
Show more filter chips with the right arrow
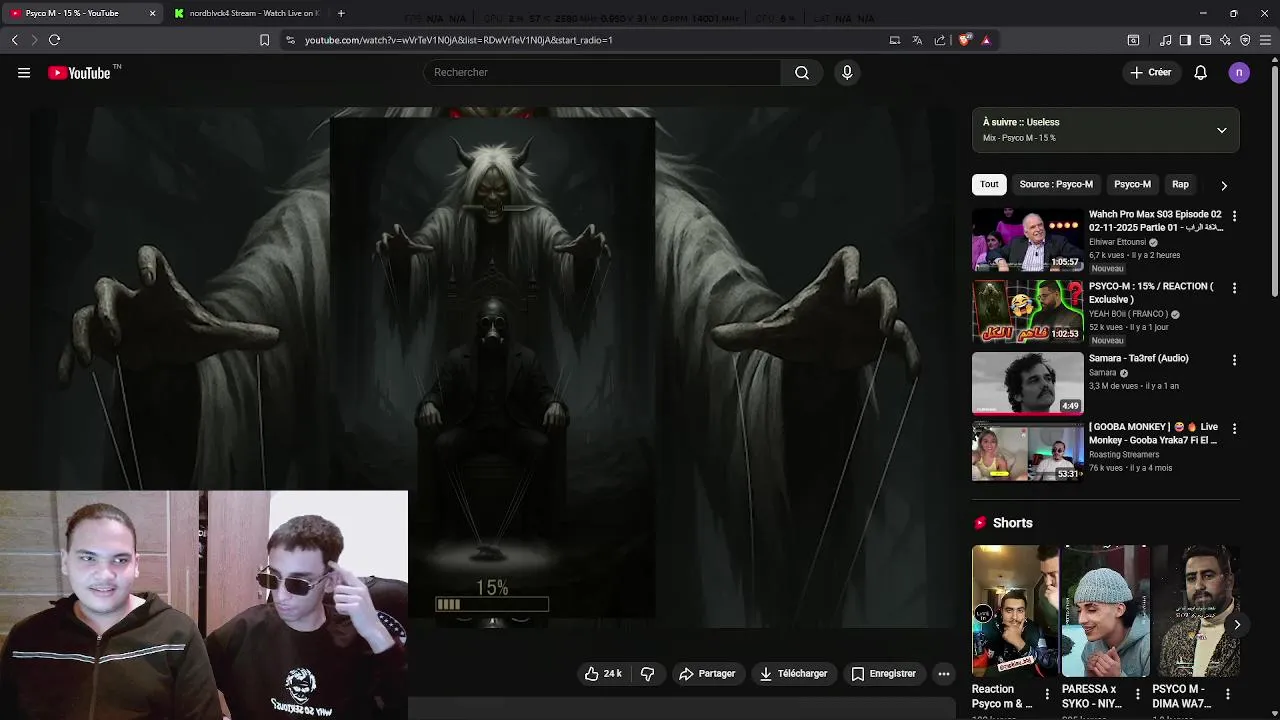[1223, 185]
